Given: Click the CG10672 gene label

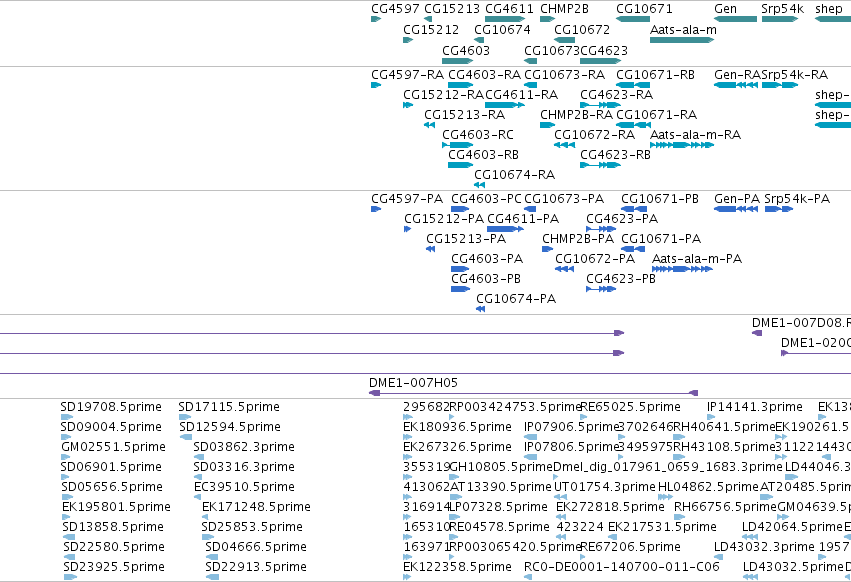Looking at the screenshot, I should pyautogui.click(x=582, y=29).
